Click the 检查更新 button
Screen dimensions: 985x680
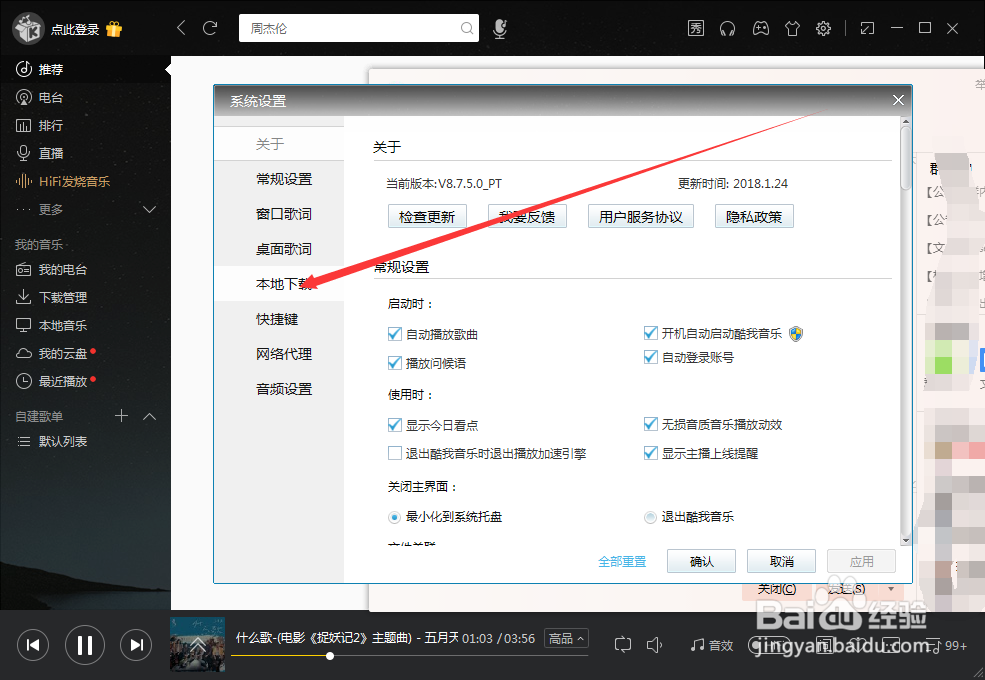[x=427, y=216]
